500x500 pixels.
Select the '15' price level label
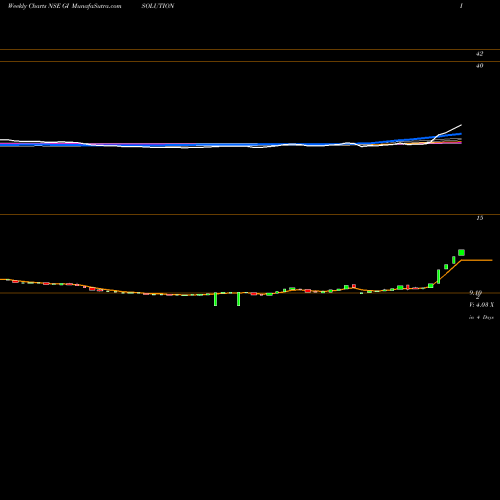[x=479, y=218]
